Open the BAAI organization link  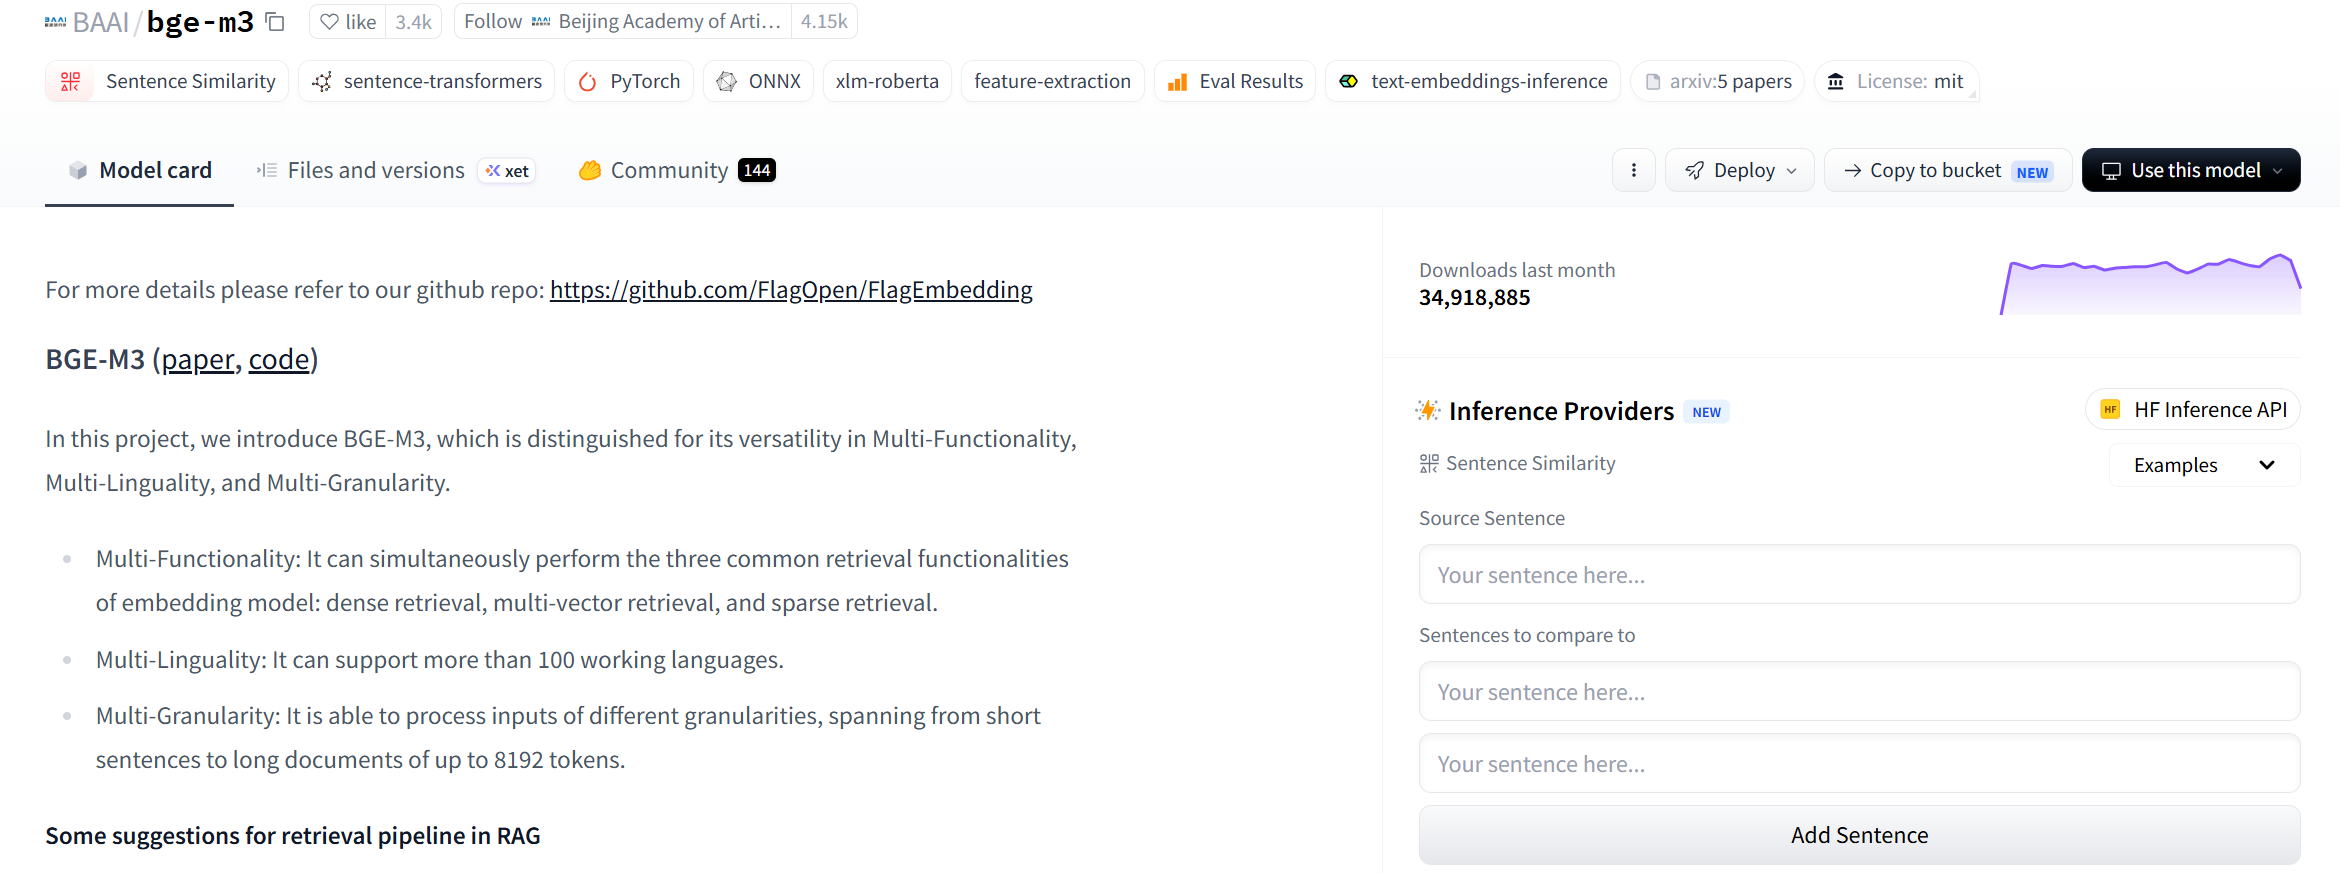point(101,22)
